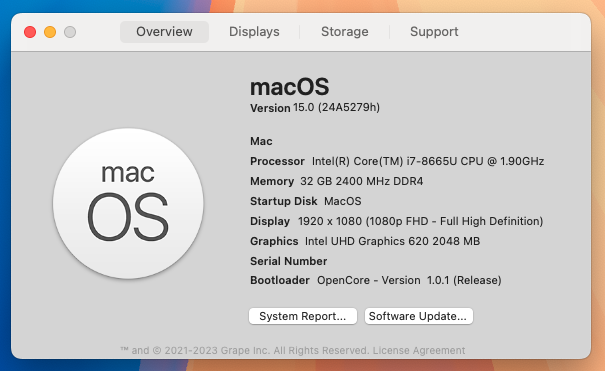Click the Graphics label
This screenshot has height=371, width=605.
point(274,241)
